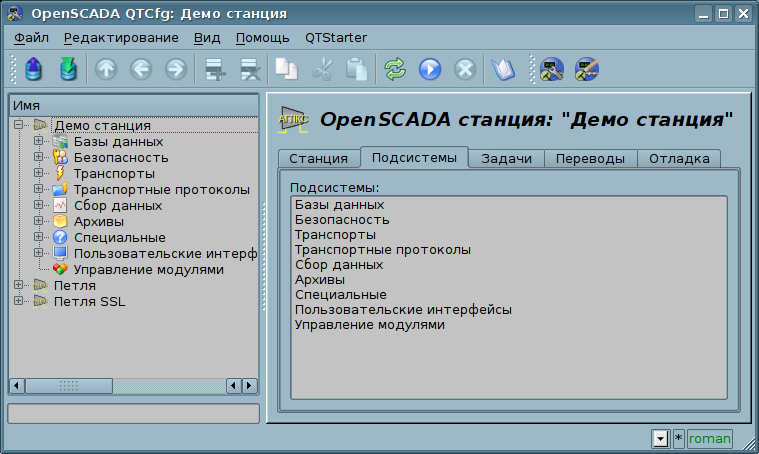Switch to the Отладка tab
Viewport: 759px width, 454px height.
pyautogui.click(x=678, y=158)
